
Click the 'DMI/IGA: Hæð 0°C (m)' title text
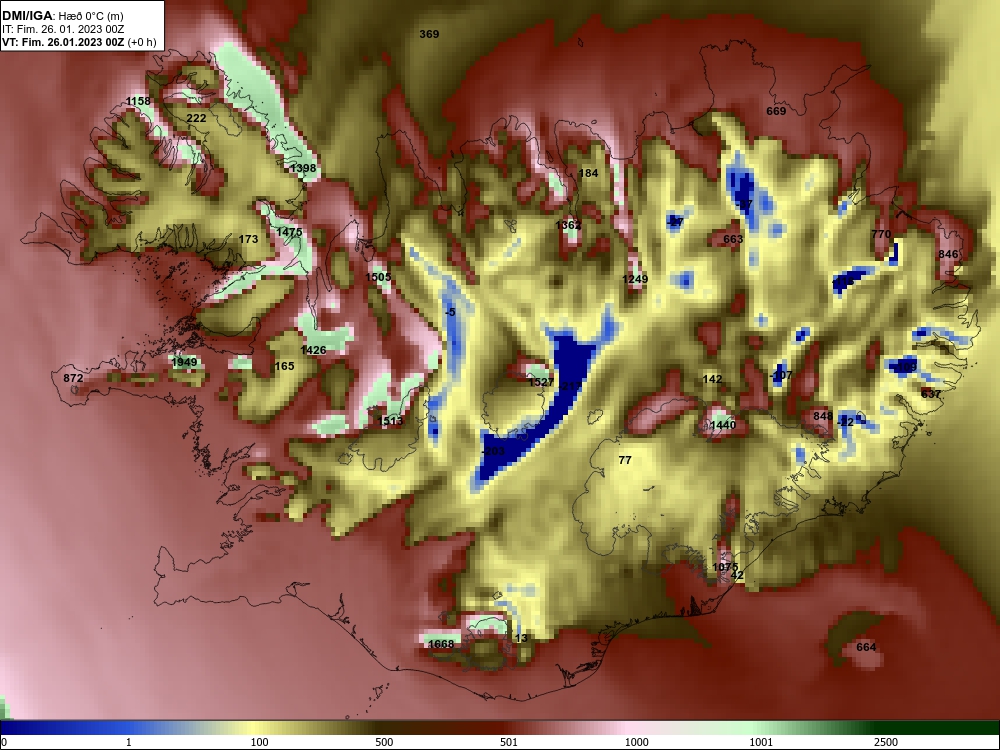(63, 15)
